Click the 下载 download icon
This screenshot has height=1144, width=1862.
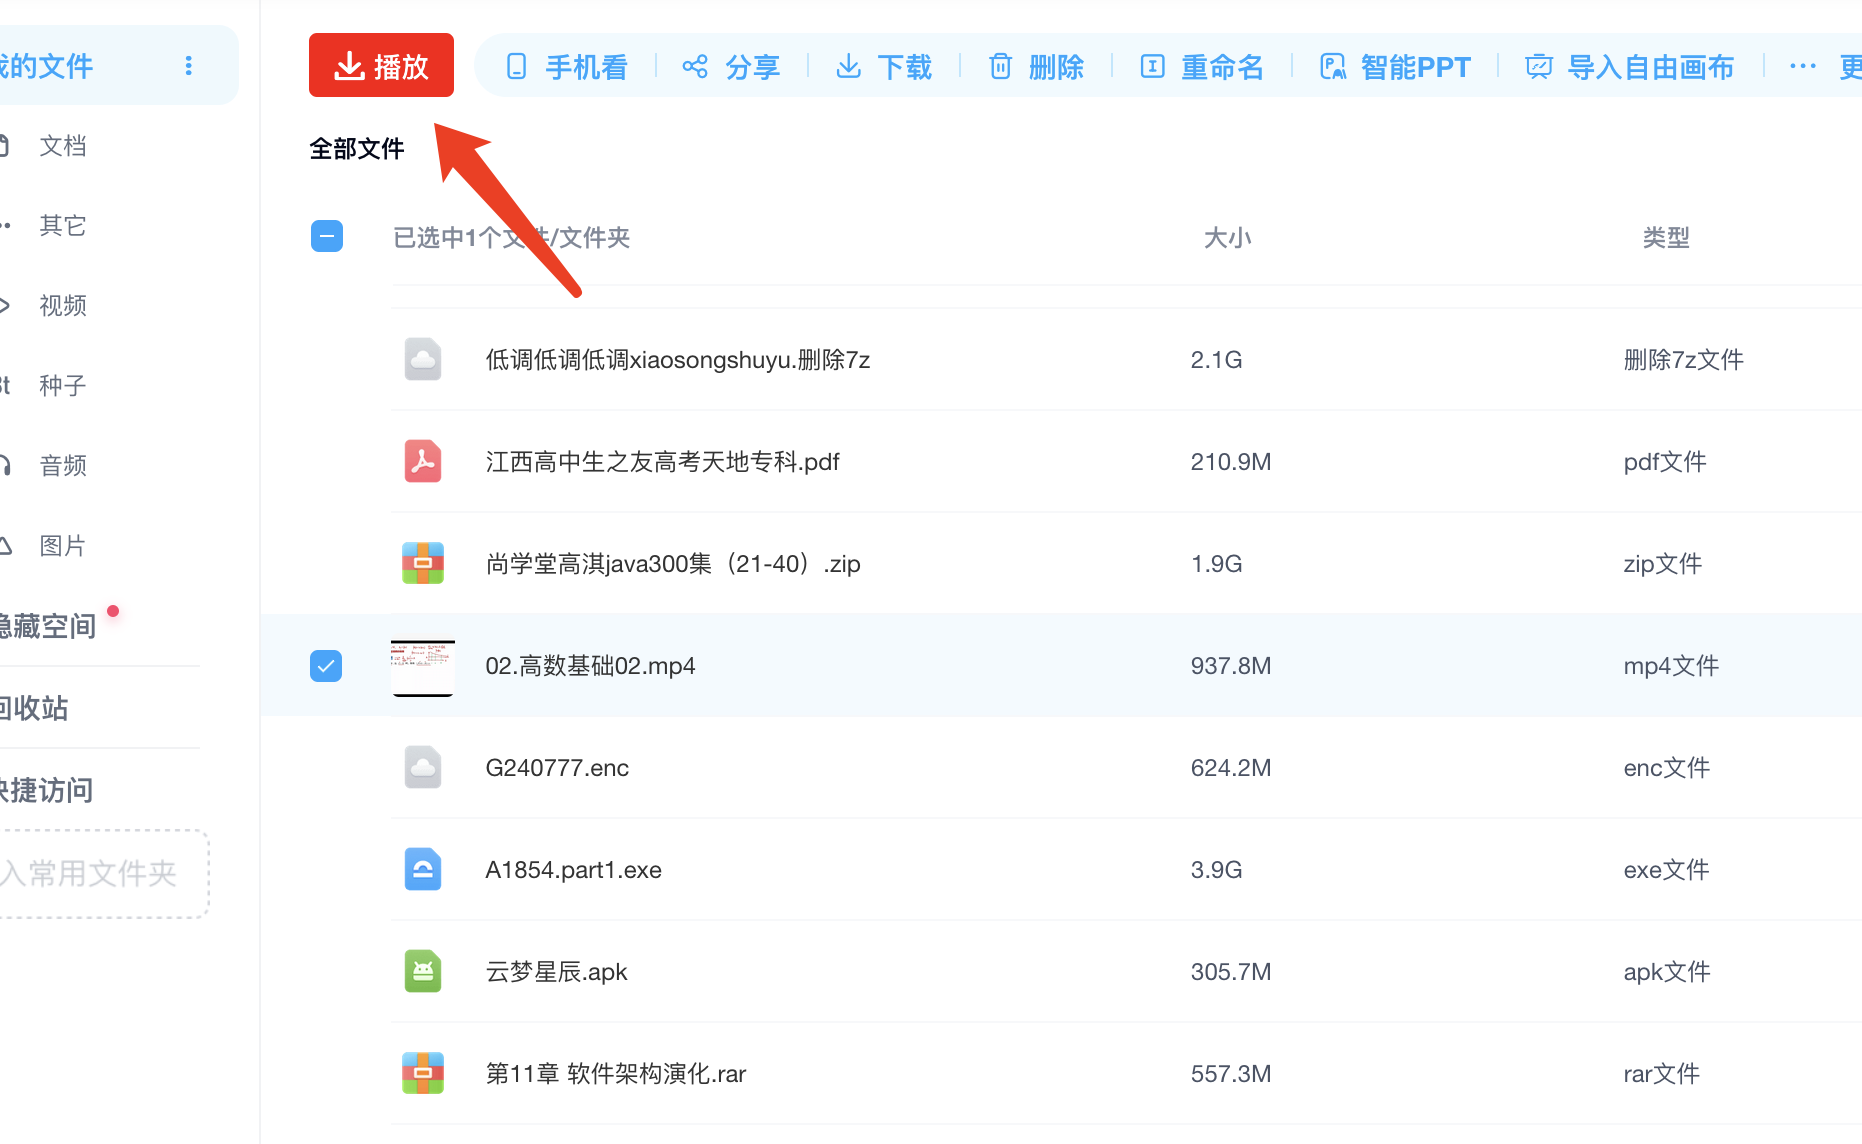[848, 67]
